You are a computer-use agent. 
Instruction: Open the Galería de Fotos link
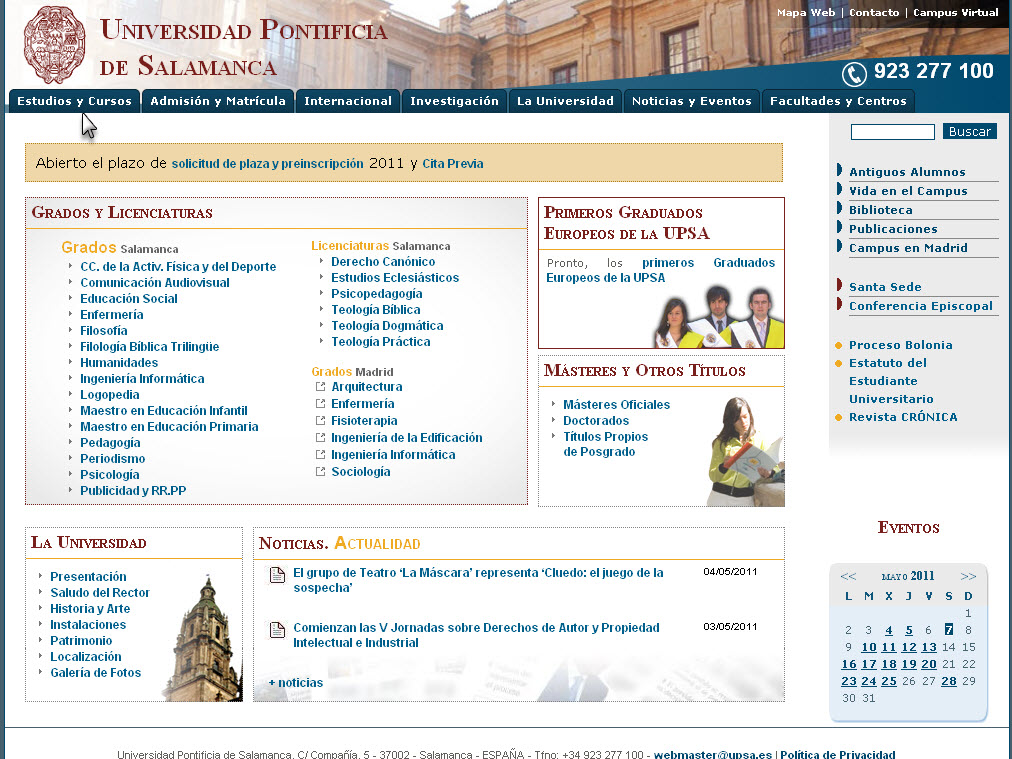coord(96,673)
